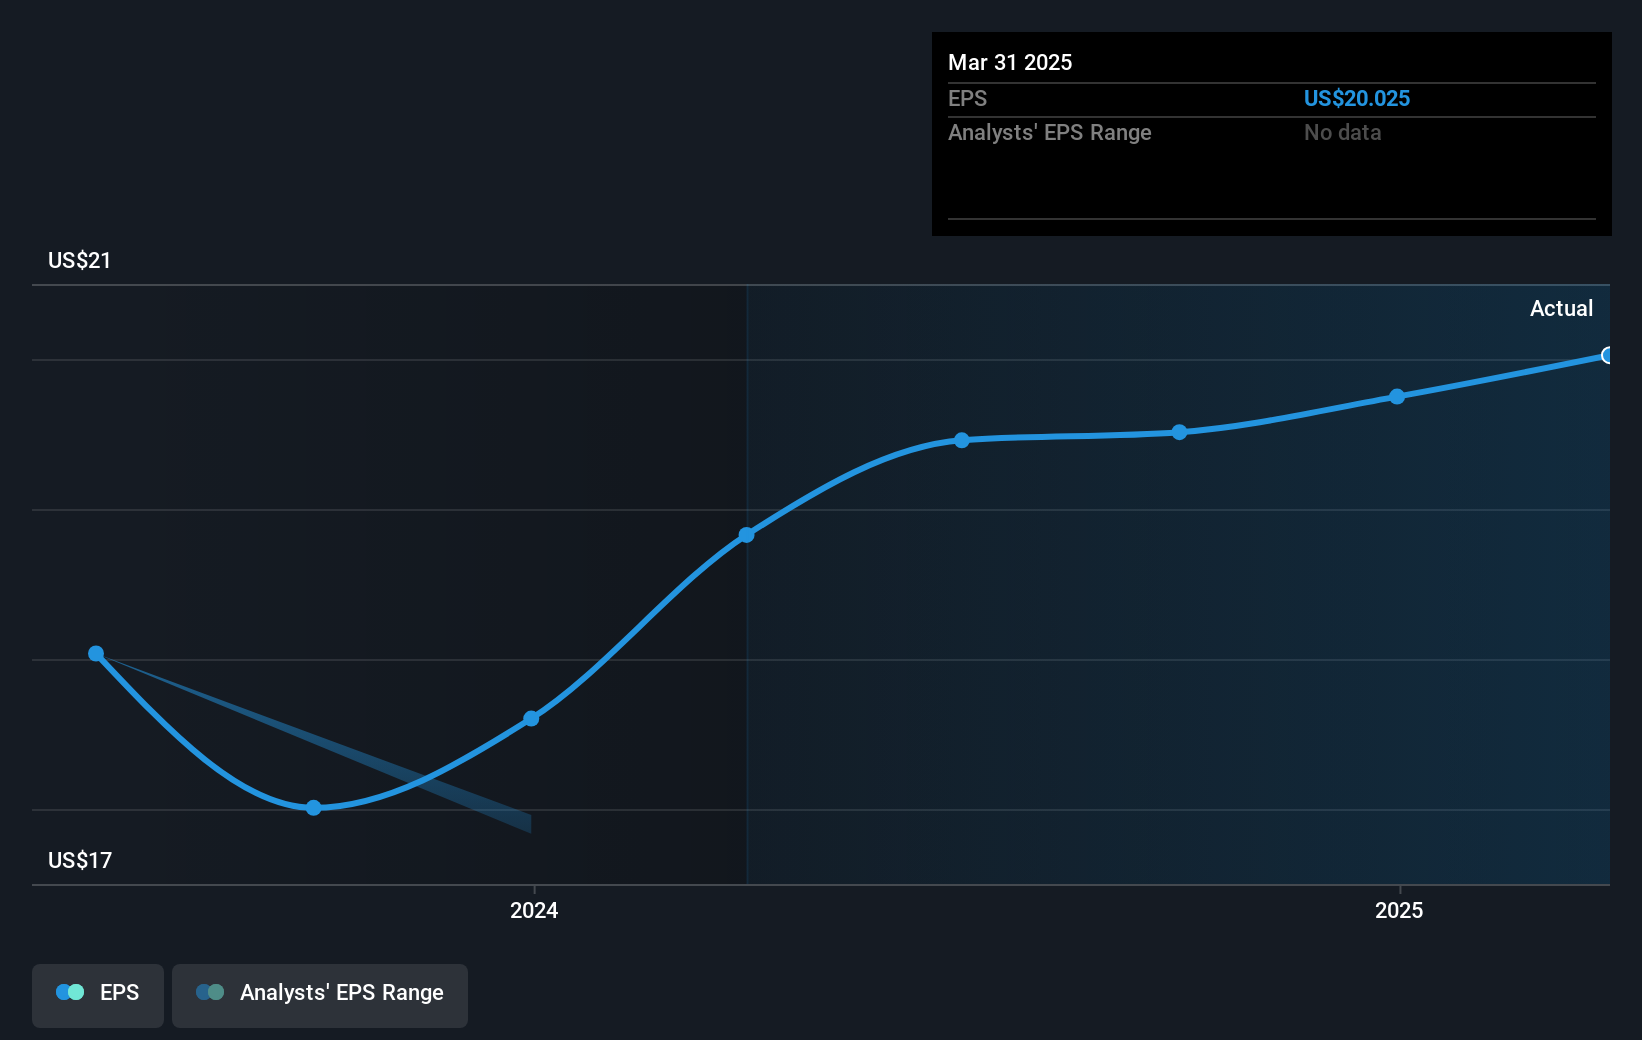This screenshot has width=1642, height=1040.
Task: Click the No data analysts range value
Action: coord(1342,132)
